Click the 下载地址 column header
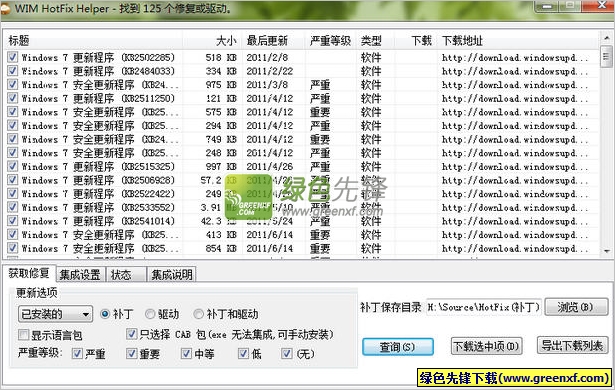 518,40
